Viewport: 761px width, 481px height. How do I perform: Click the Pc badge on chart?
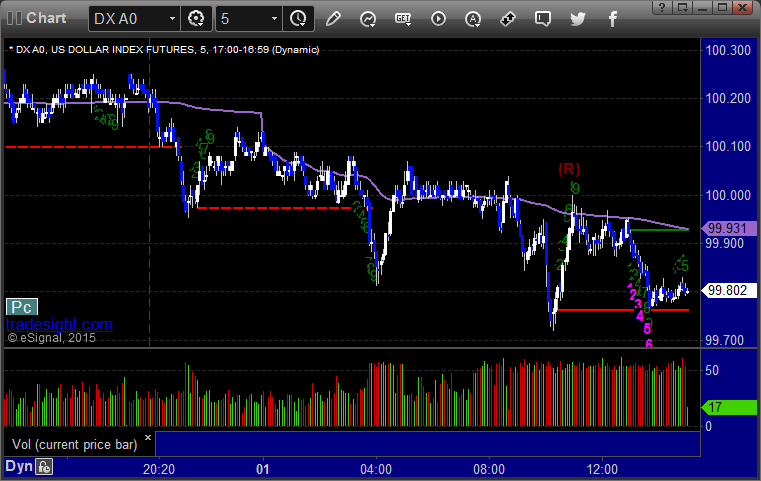22,307
